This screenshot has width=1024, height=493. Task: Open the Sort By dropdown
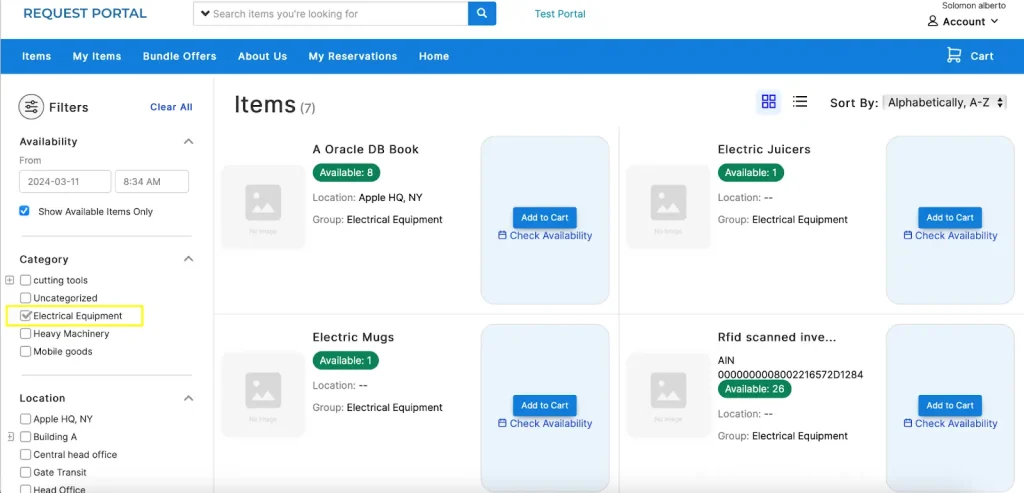[x=944, y=103]
